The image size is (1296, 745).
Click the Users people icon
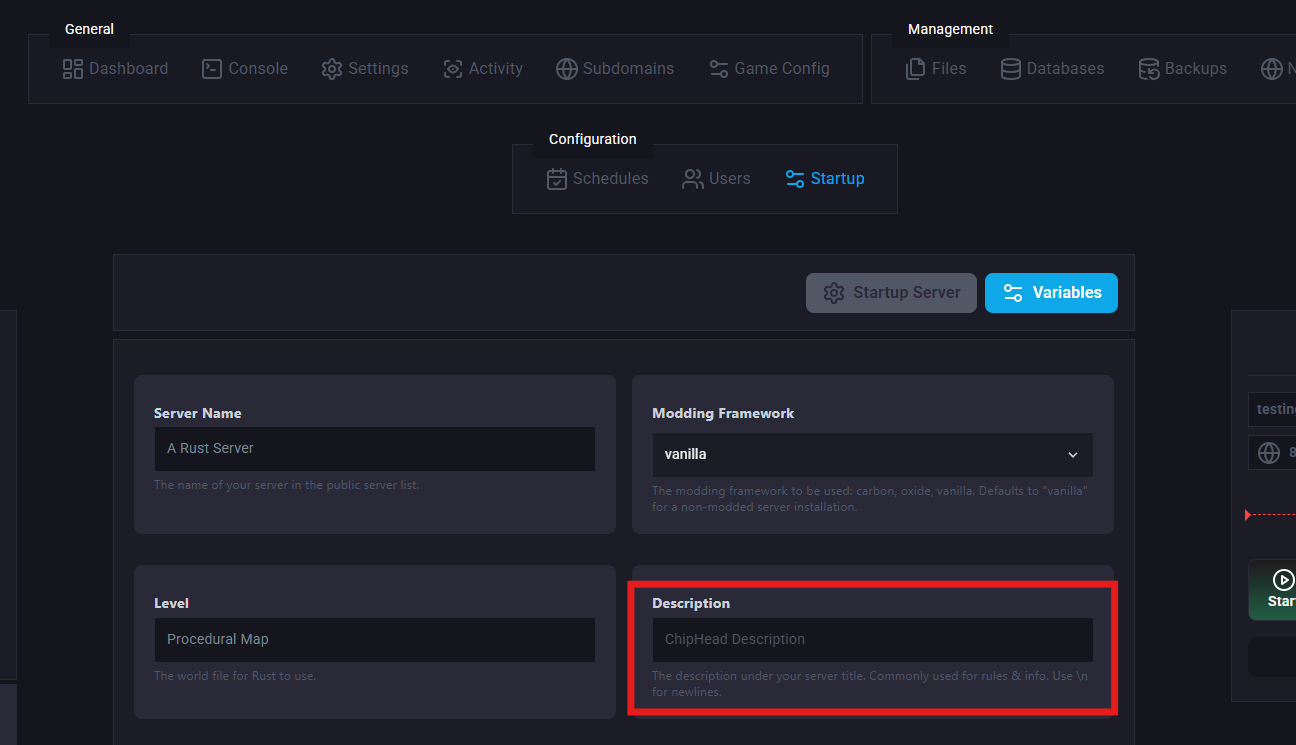tap(693, 179)
